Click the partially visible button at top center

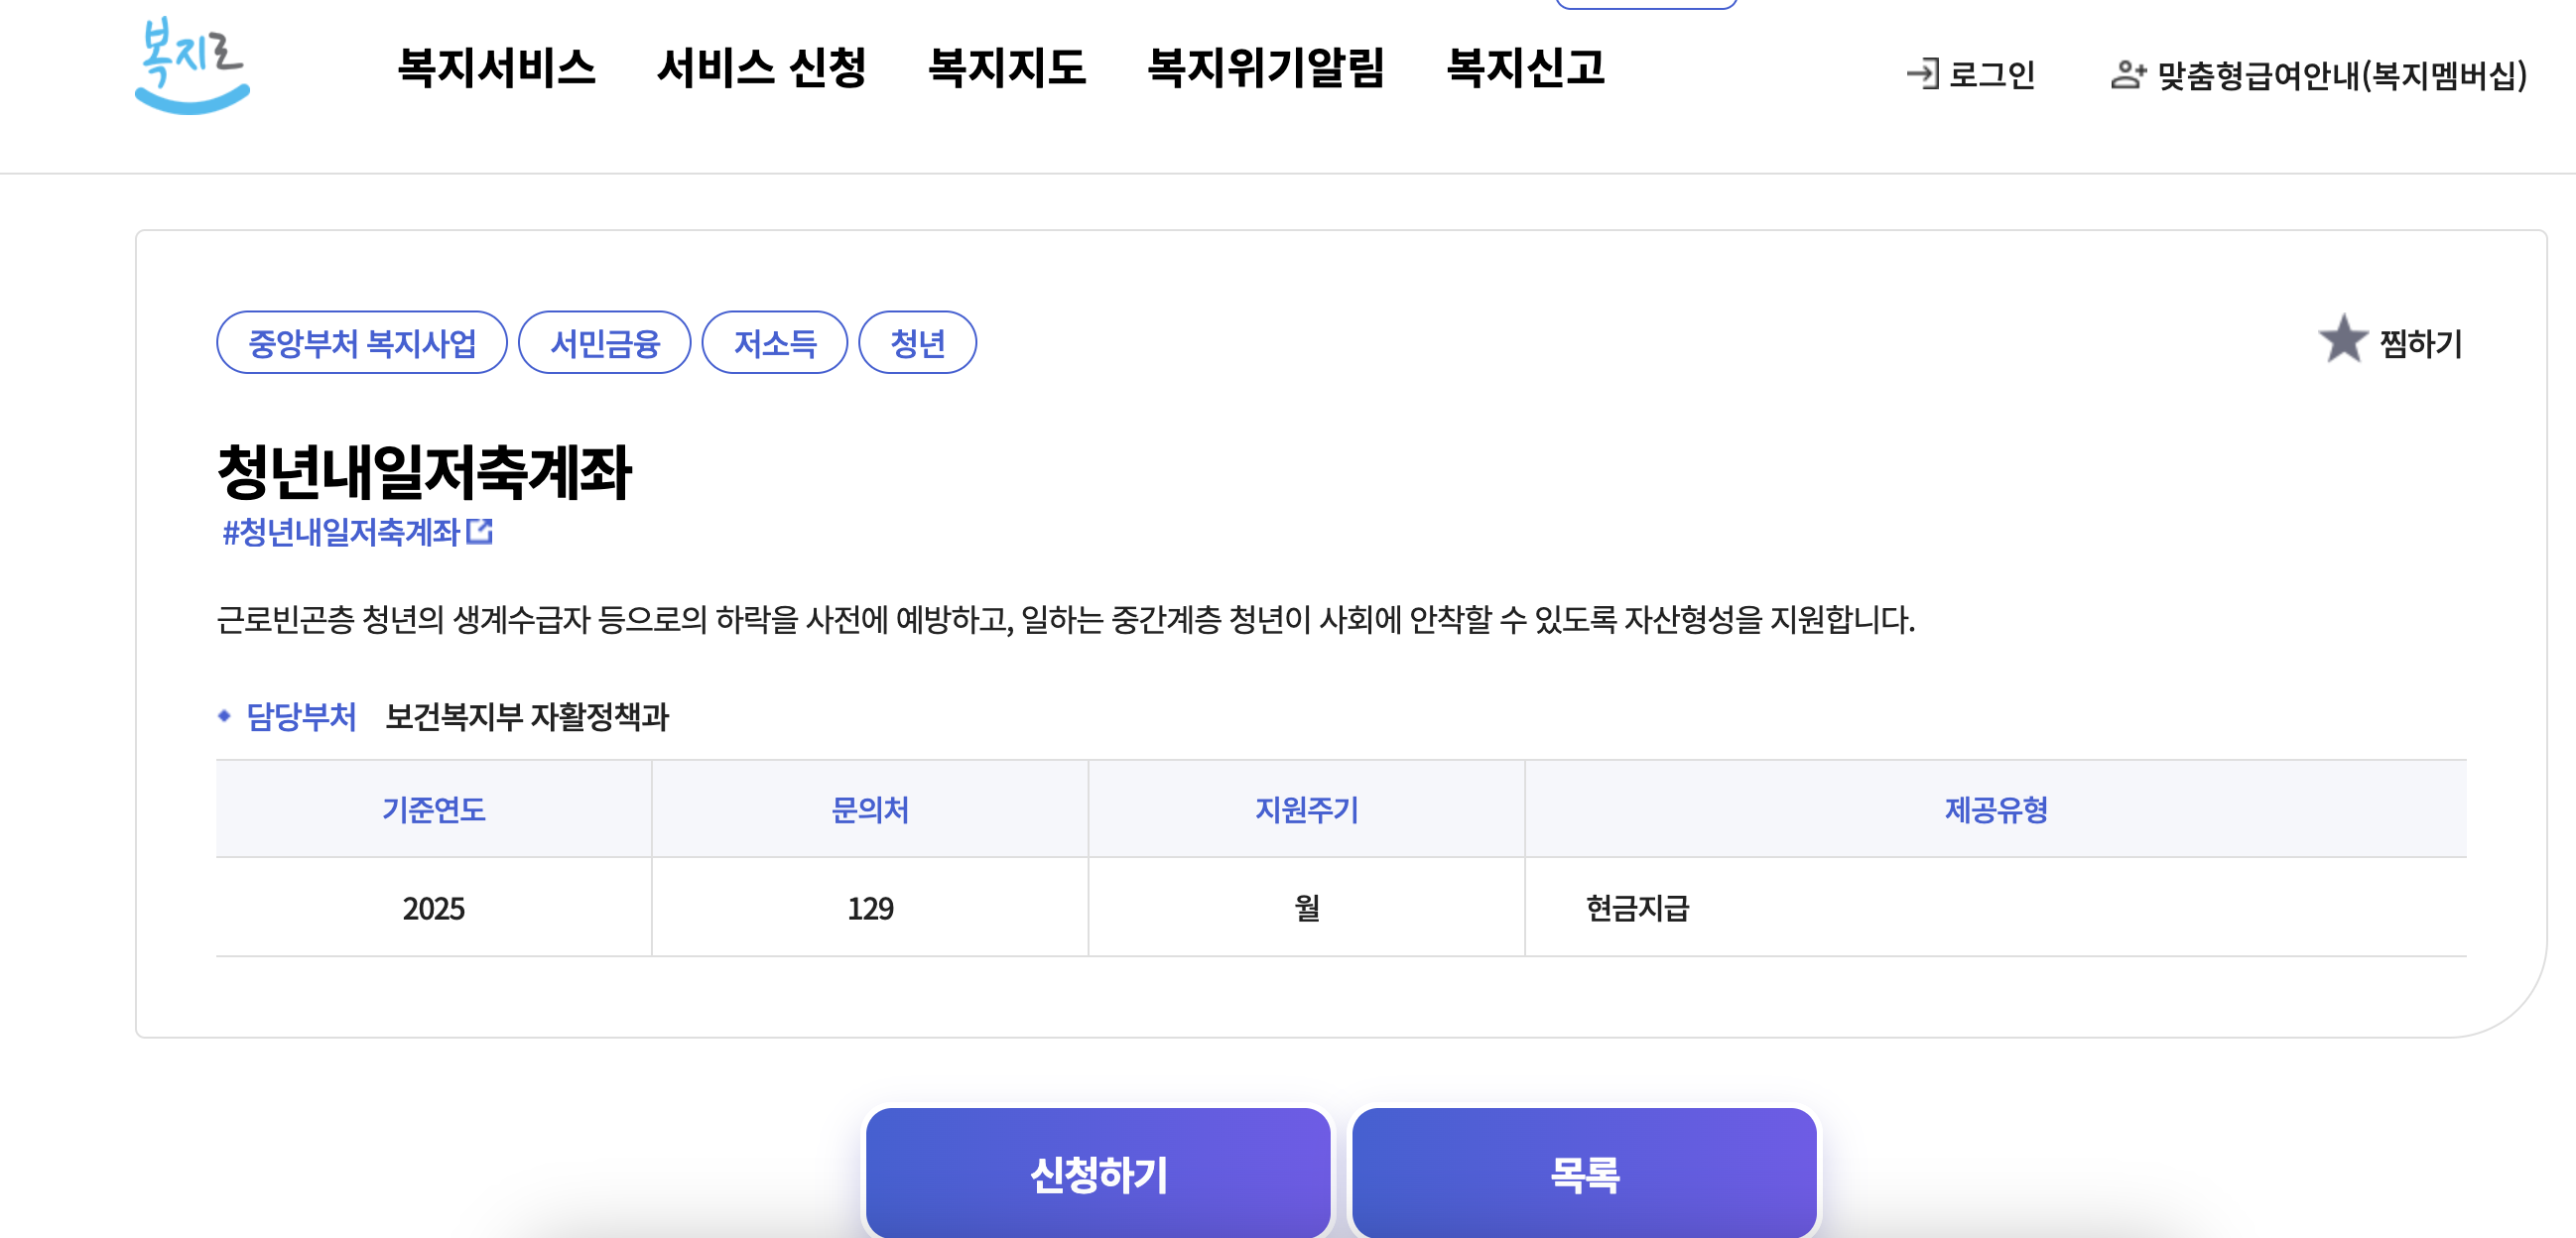(1645, 5)
